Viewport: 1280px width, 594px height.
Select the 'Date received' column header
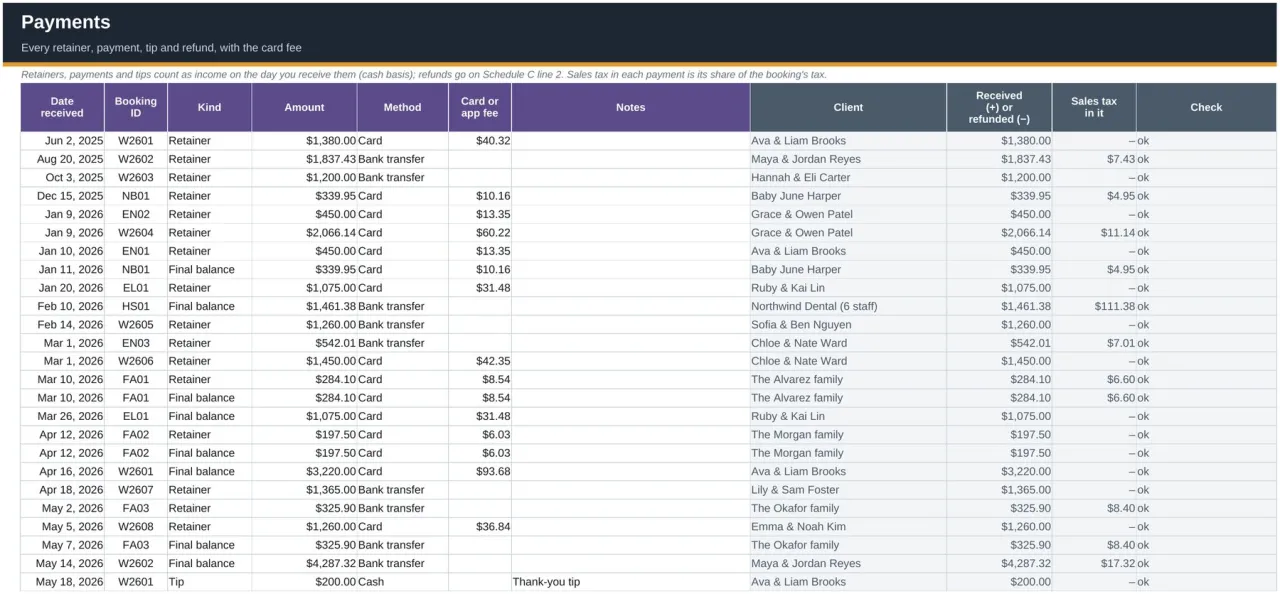point(62,107)
